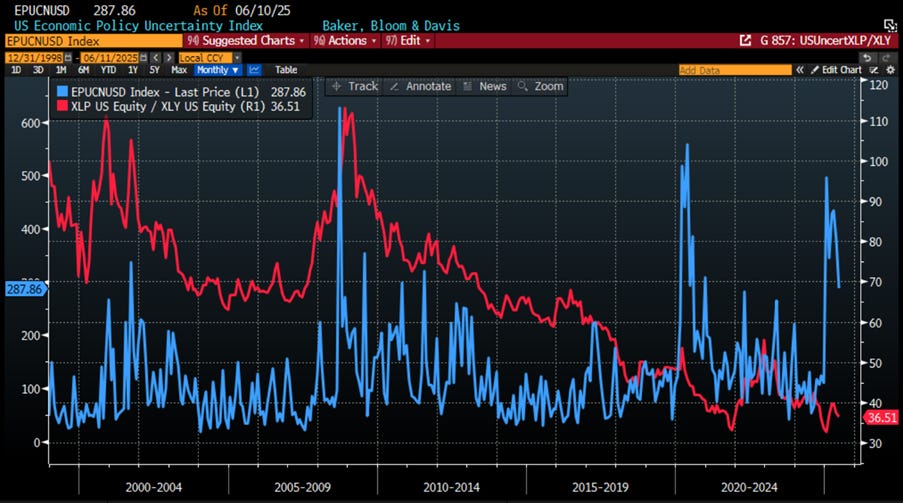Viewport: 903px width, 503px height.
Task: Click the annotation pencil icon near the gear
Action: pyautogui.click(x=874, y=70)
